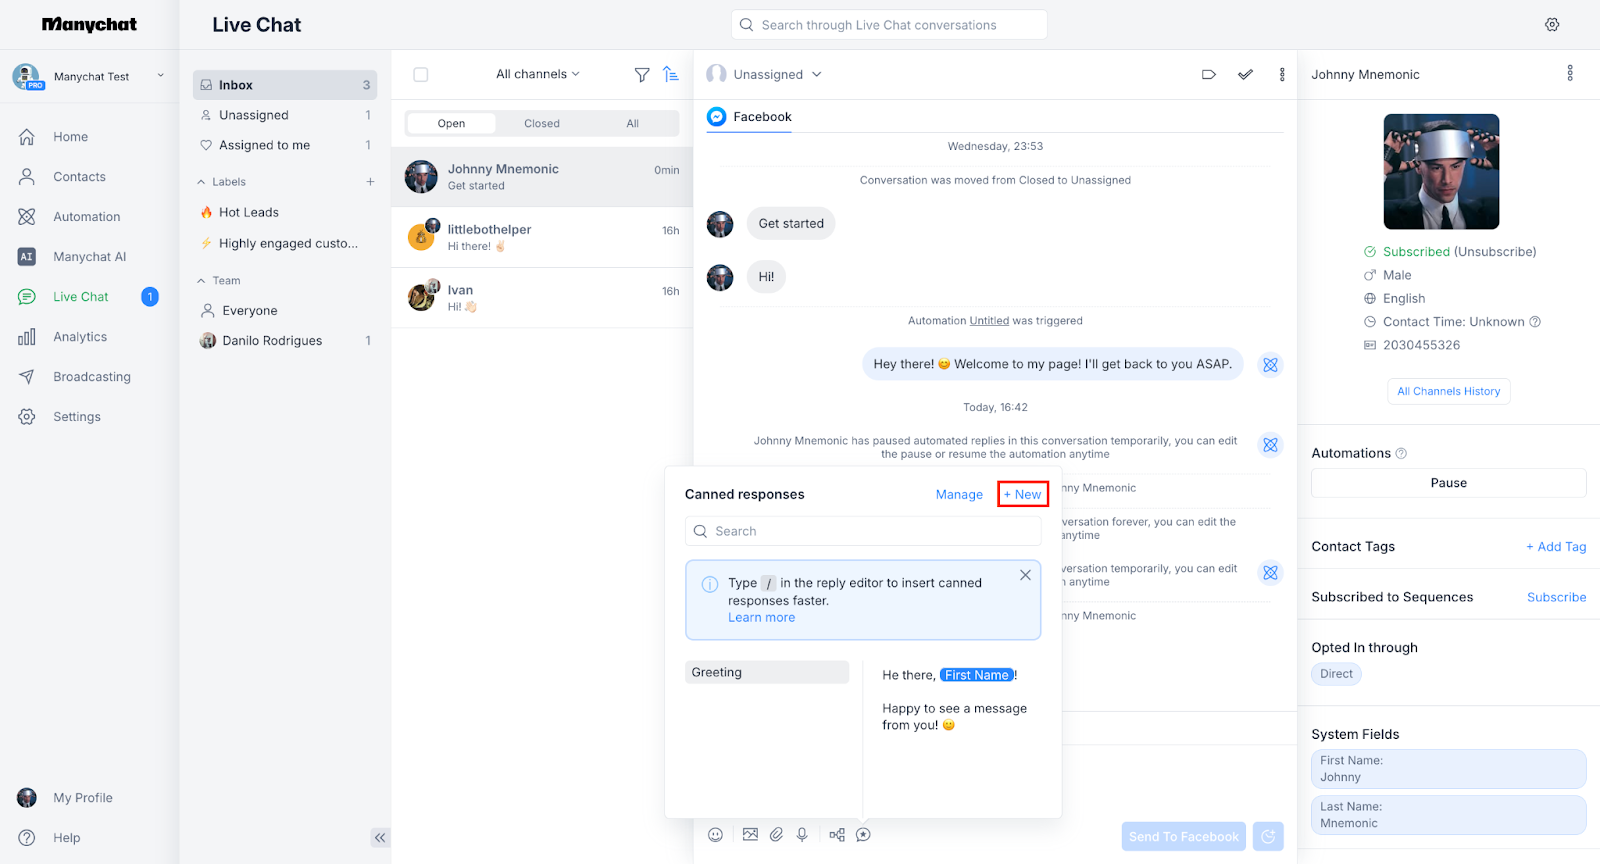The width and height of the screenshot is (1600, 864).
Task: Open Broadcasting in the left navigation
Action: click(x=92, y=377)
